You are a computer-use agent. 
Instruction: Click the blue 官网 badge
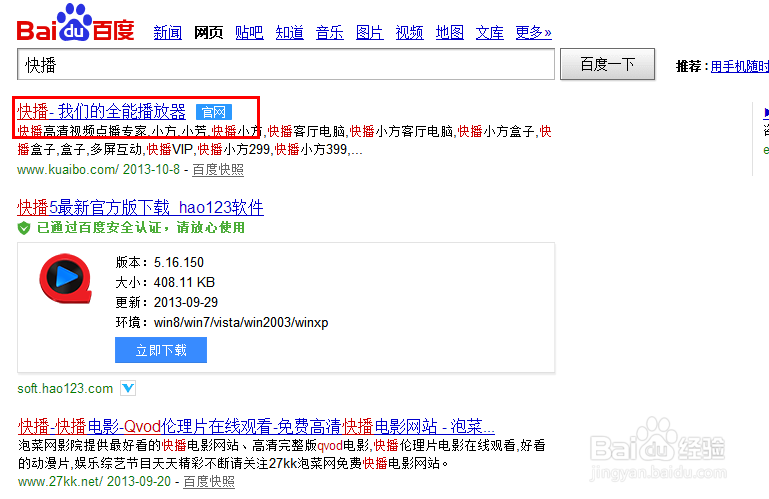(214, 112)
